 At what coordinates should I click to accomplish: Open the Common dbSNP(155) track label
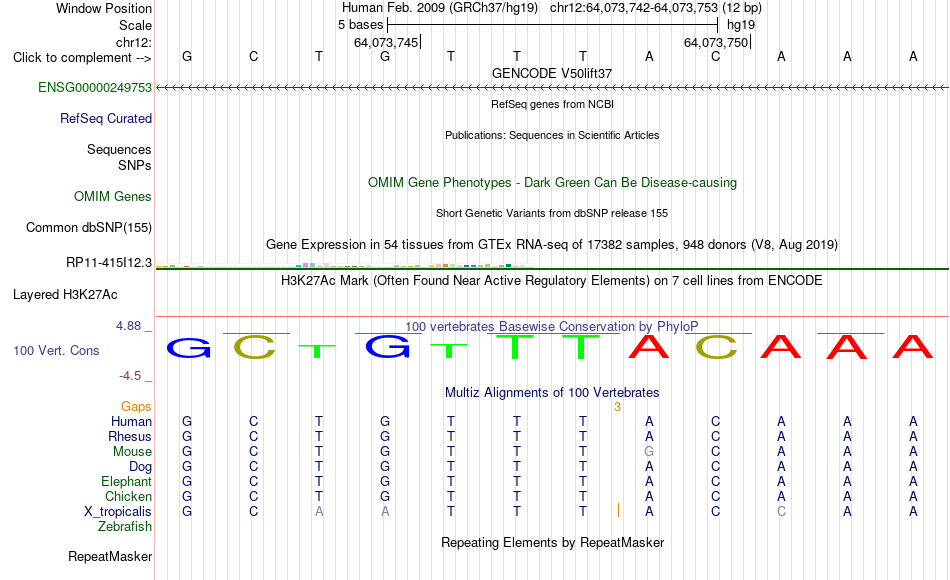tap(88, 227)
